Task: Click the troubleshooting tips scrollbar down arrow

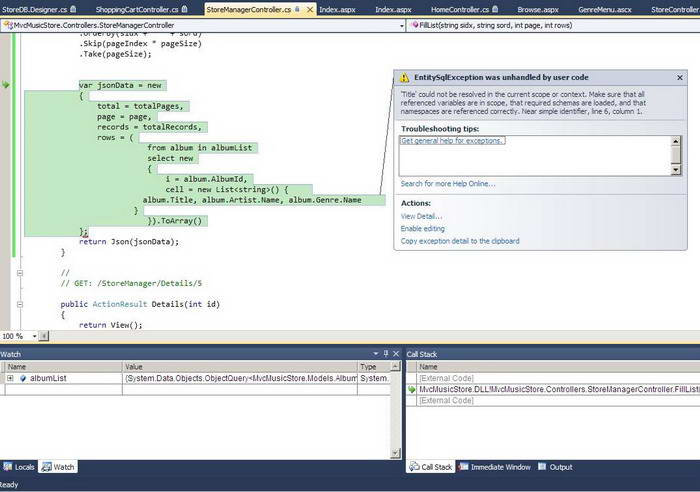Action: click(x=676, y=170)
